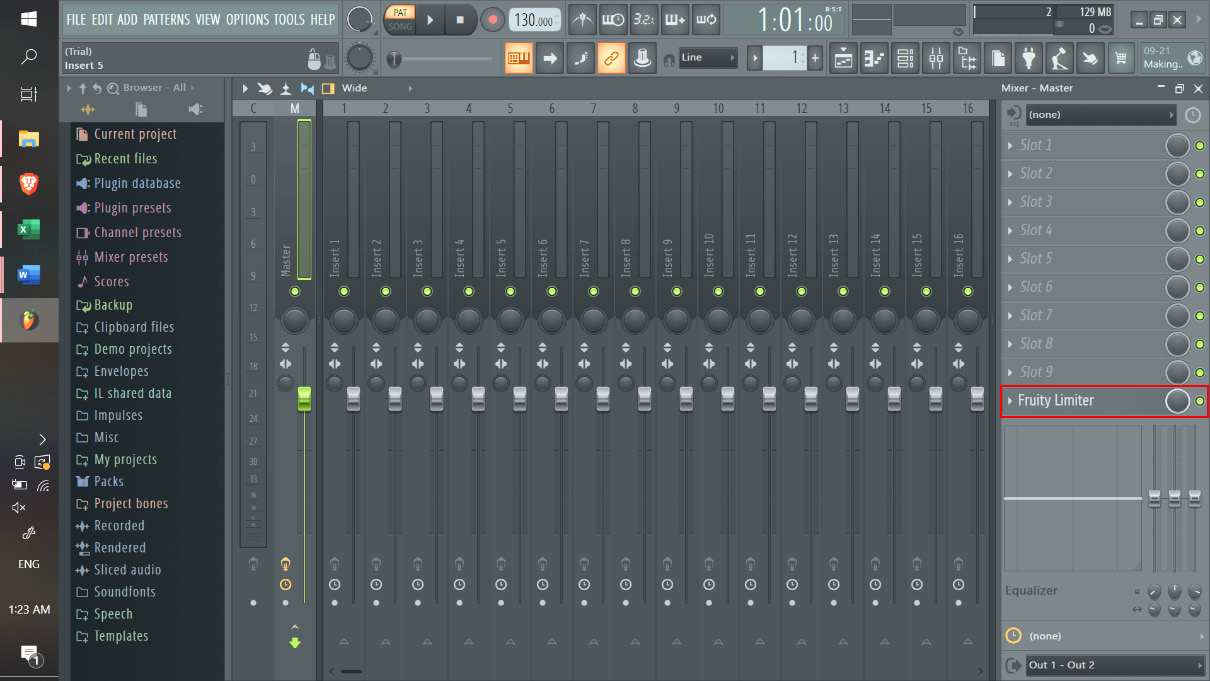Disable the Fruity Limiter effect slot light
This screenshot has height=681, width=1210.
1200,401
